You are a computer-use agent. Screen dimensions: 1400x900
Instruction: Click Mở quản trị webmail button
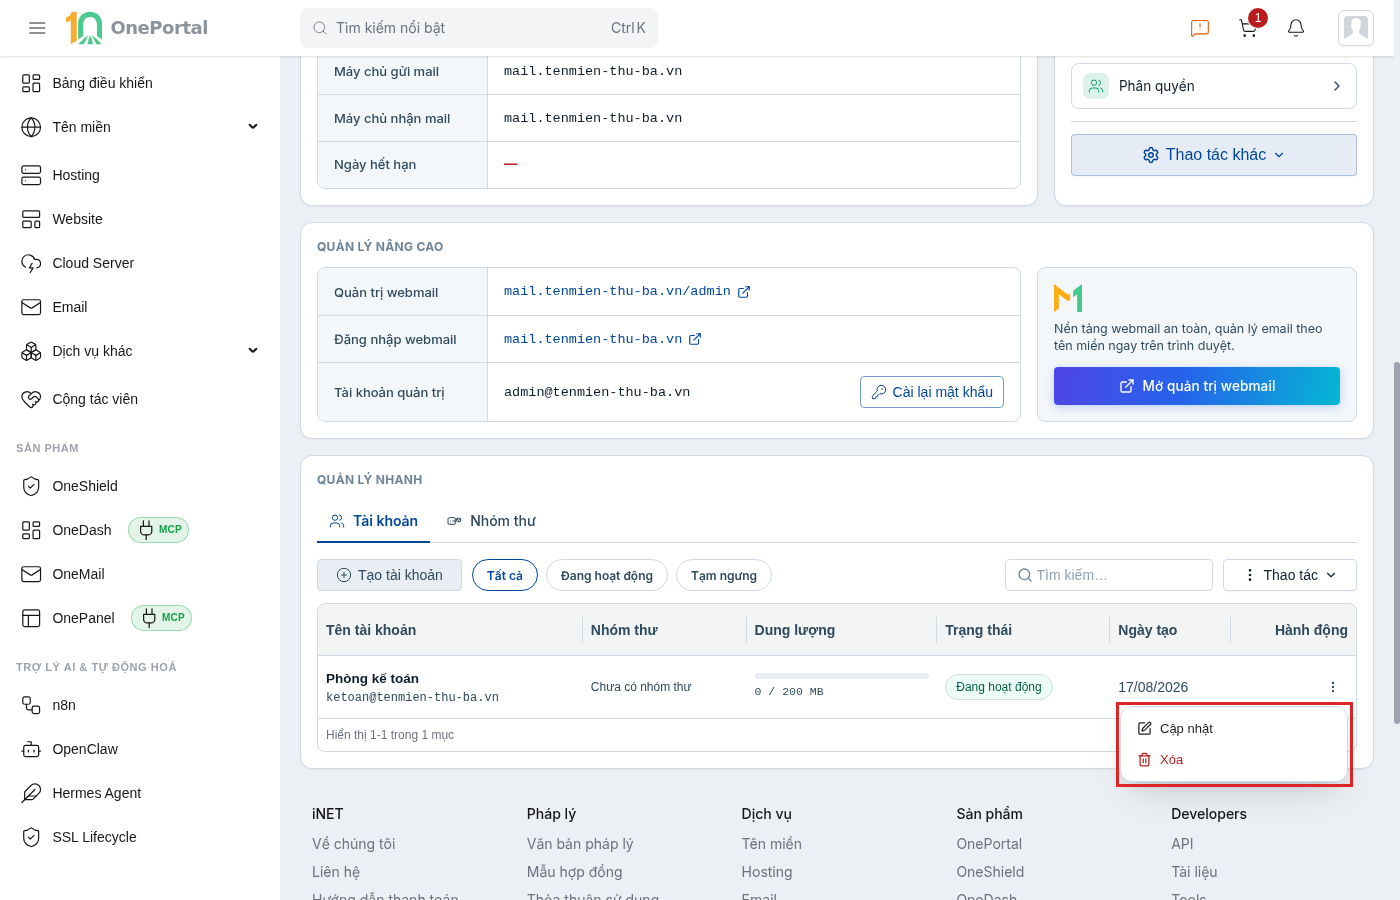click(x=1197, y=386)
